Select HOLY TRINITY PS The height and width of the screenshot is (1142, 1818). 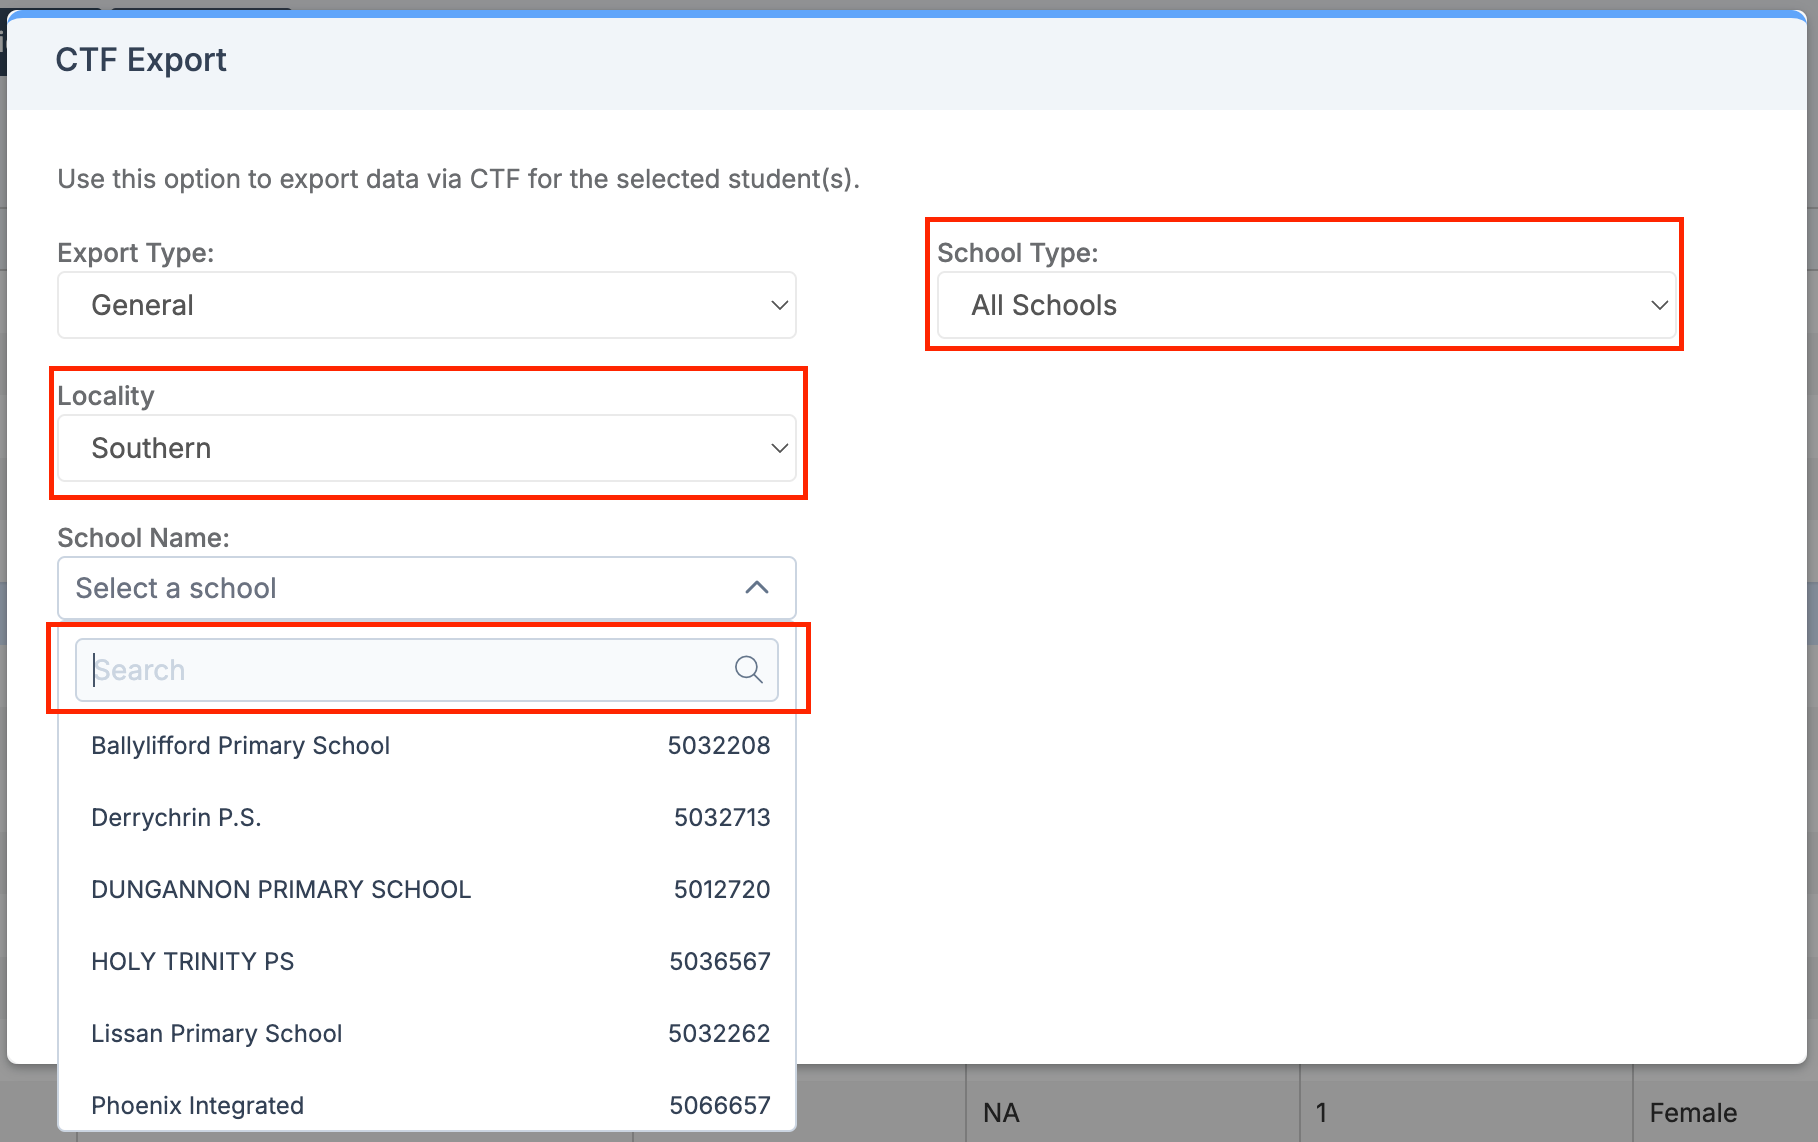point(192,961)
